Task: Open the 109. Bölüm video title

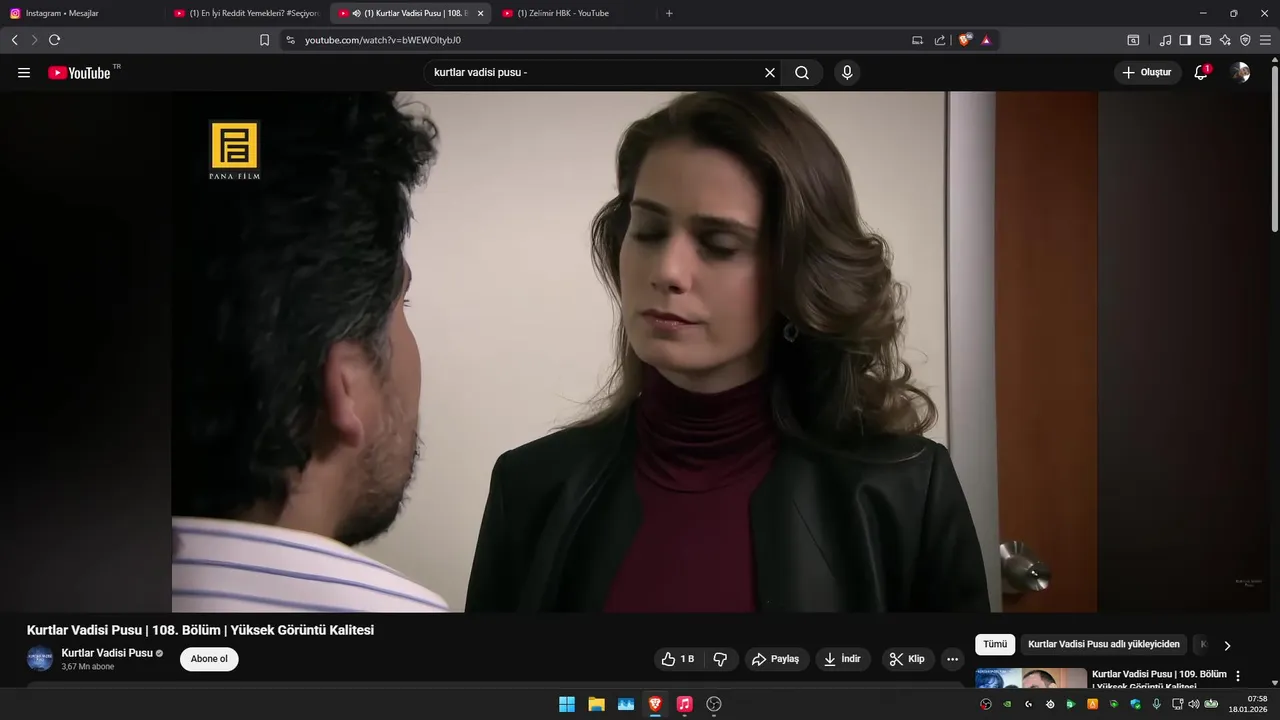Action: tap(1159, 680)
